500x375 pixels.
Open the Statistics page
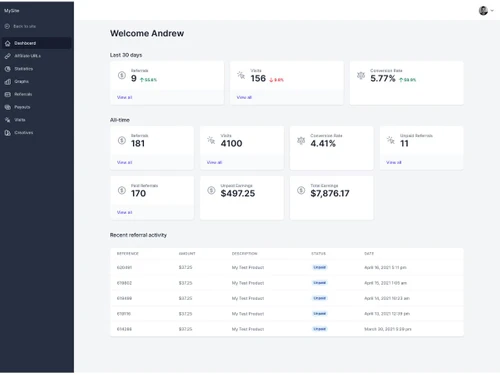(37, 69)
